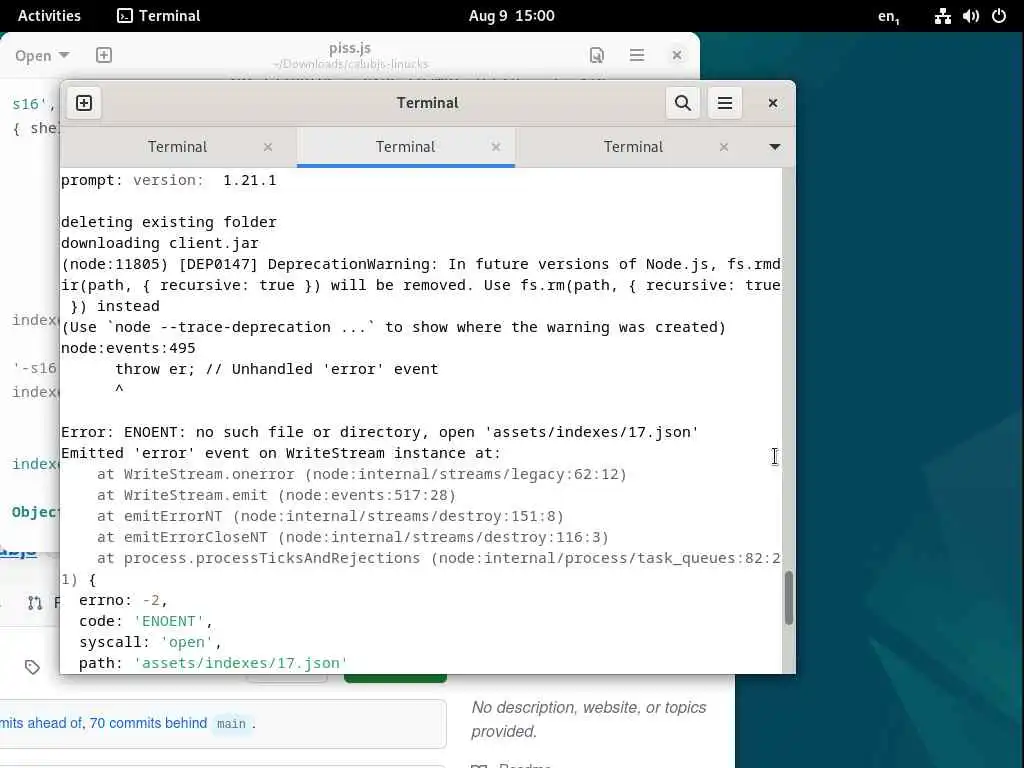
Task: Close the middle Terminal tab
Action: 496,147
